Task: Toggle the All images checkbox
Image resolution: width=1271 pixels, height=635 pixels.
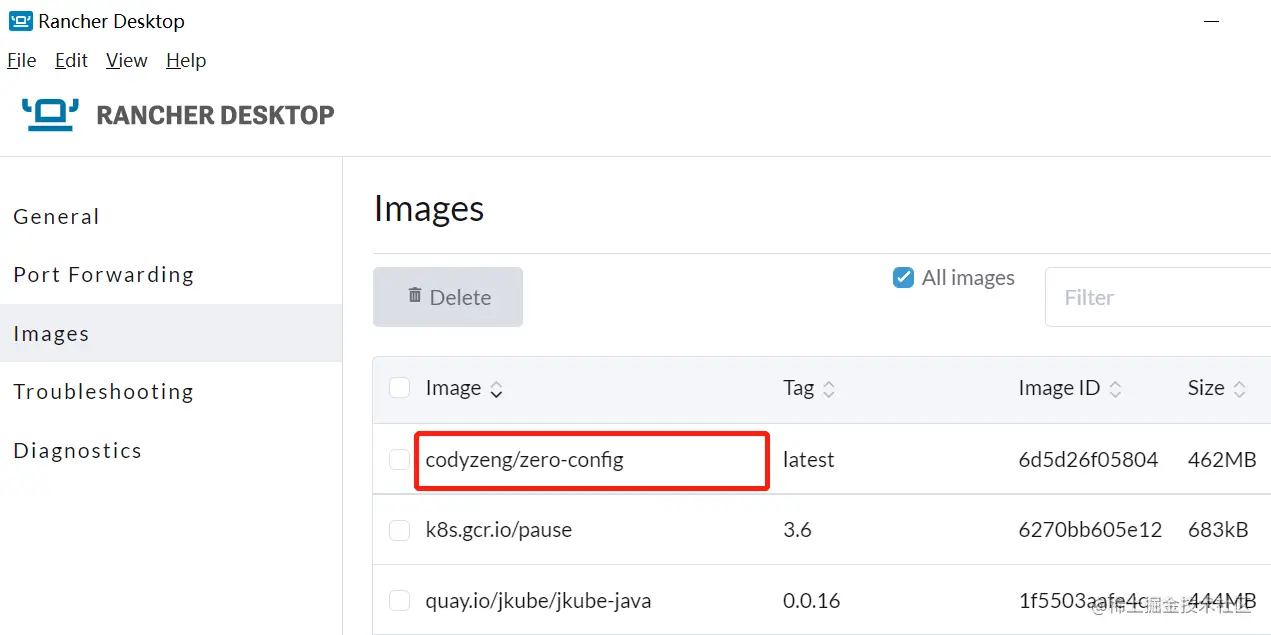Action: pyautogui.click(x=903, y=278)
